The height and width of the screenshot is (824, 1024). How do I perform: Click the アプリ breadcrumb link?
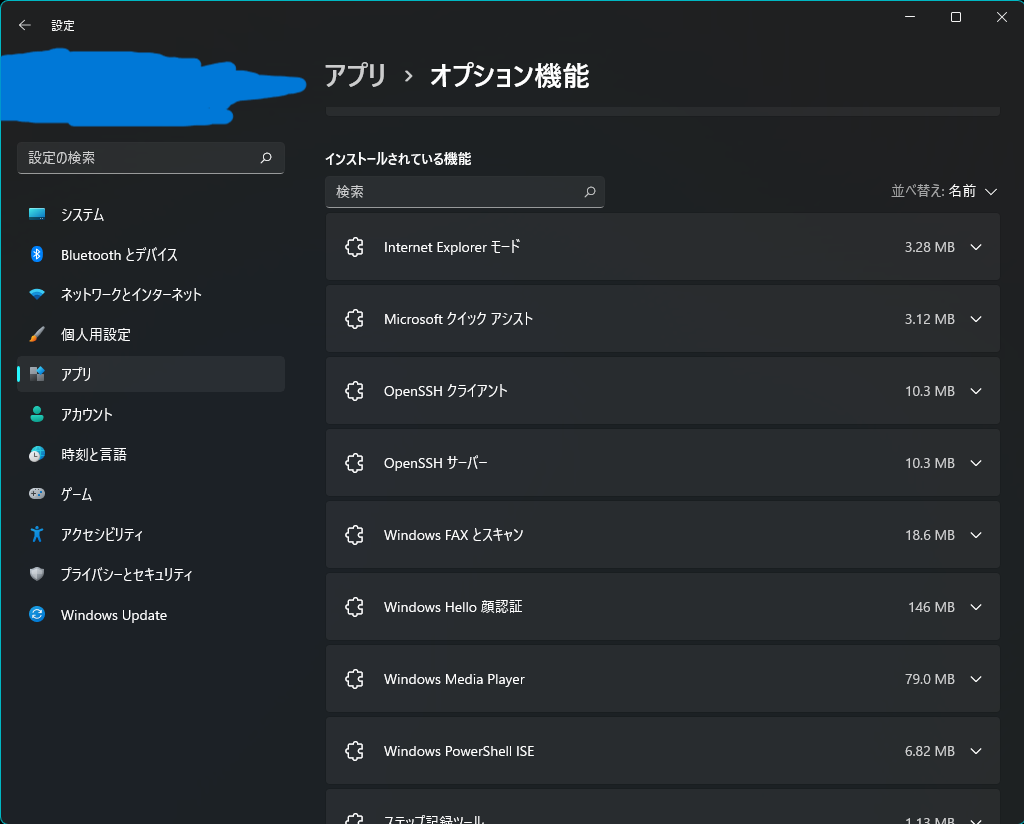point(355,75)
